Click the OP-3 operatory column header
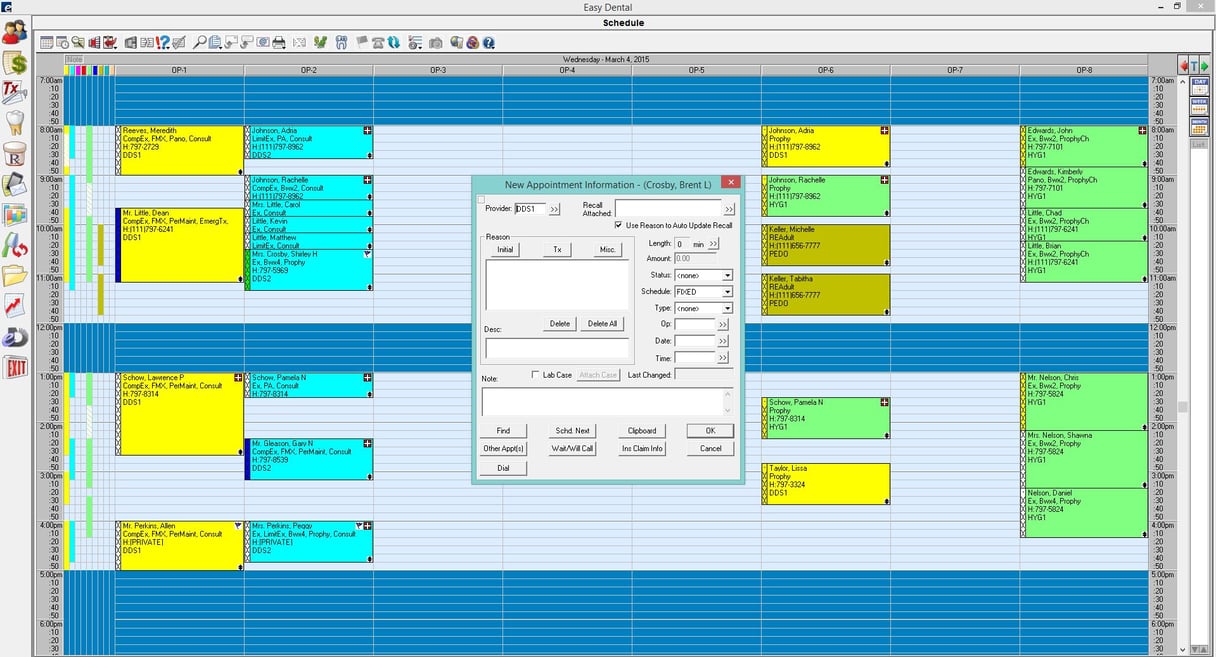Viewport: 1216px width, 657px height. coord(438,70)
